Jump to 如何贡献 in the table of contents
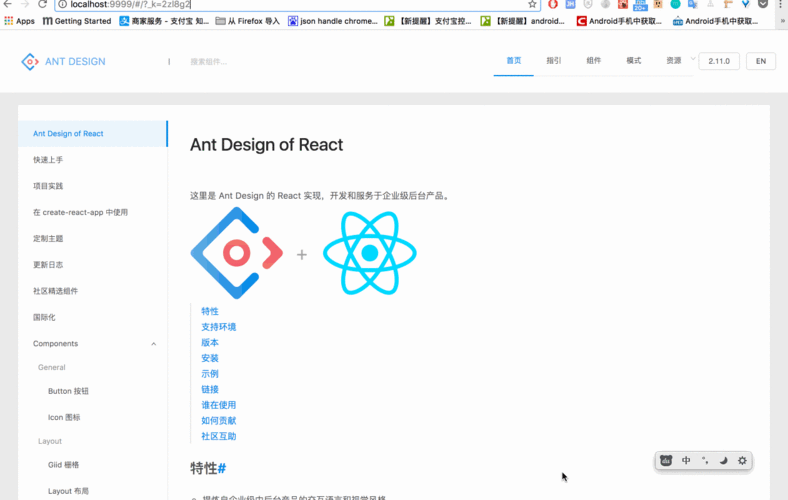This screenshot has height=500, width=788. [219, 421]
